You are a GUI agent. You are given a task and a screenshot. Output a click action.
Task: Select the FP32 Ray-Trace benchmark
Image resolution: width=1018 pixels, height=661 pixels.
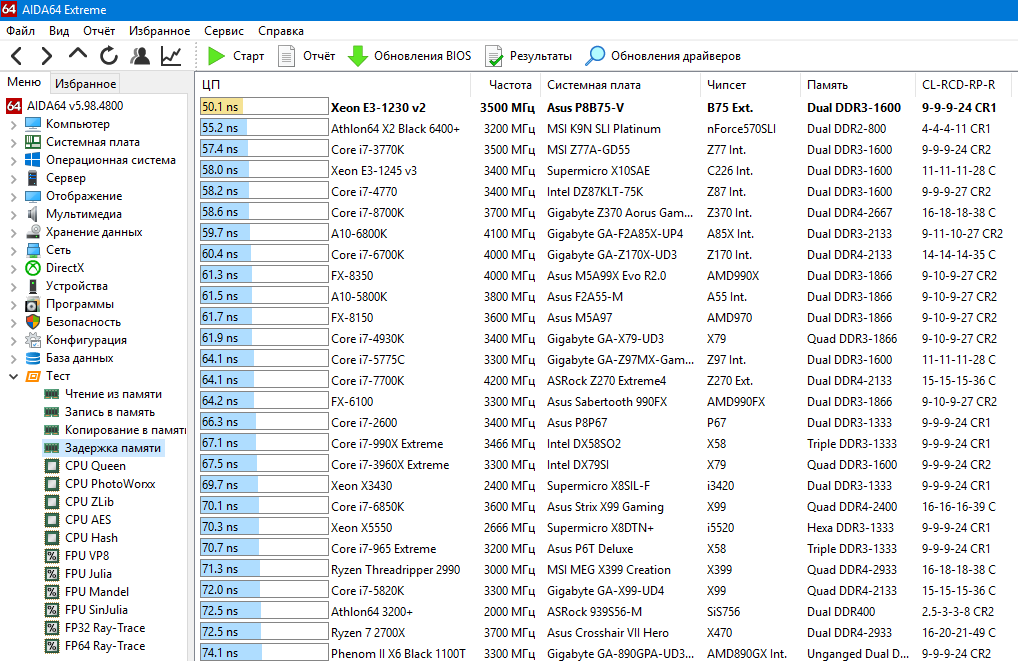point(95,628)
